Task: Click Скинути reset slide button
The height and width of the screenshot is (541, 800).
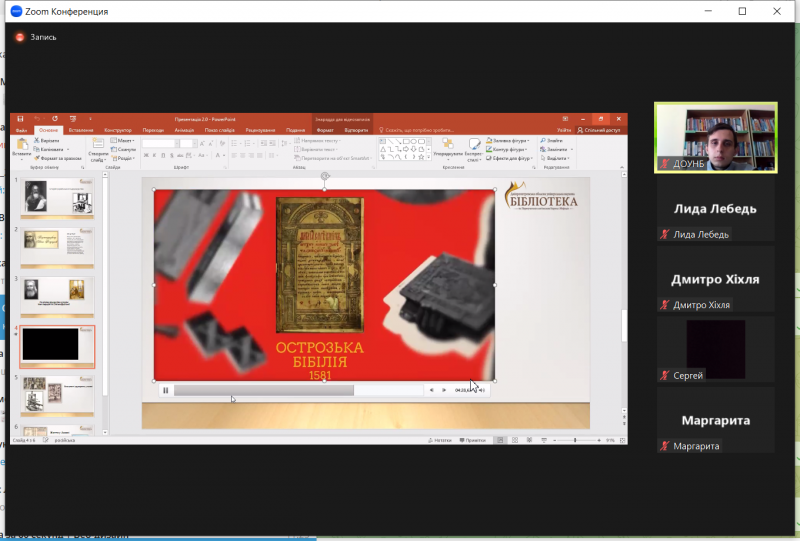Action: click(123, 150)
